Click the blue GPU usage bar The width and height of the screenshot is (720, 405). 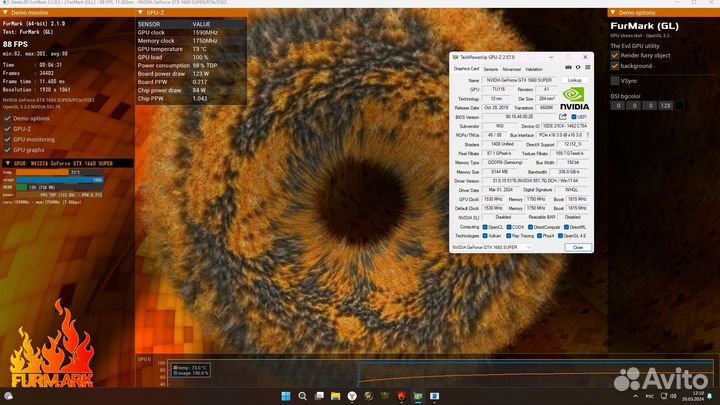[x=60, y=180]
